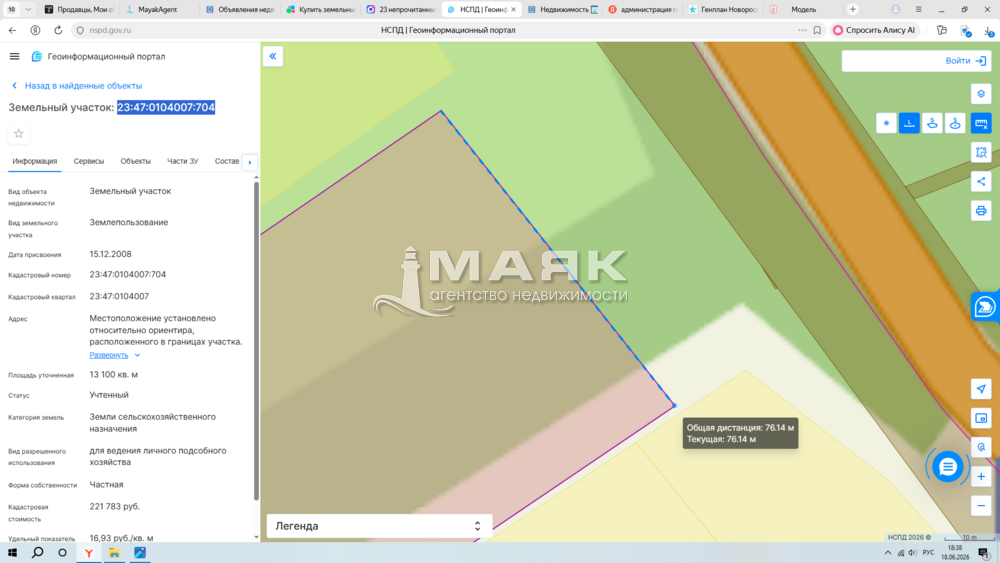Viewport: 1000px width, 563px height.
Task: Click the area value 13 100 кв. м
Action: [114, 374]
